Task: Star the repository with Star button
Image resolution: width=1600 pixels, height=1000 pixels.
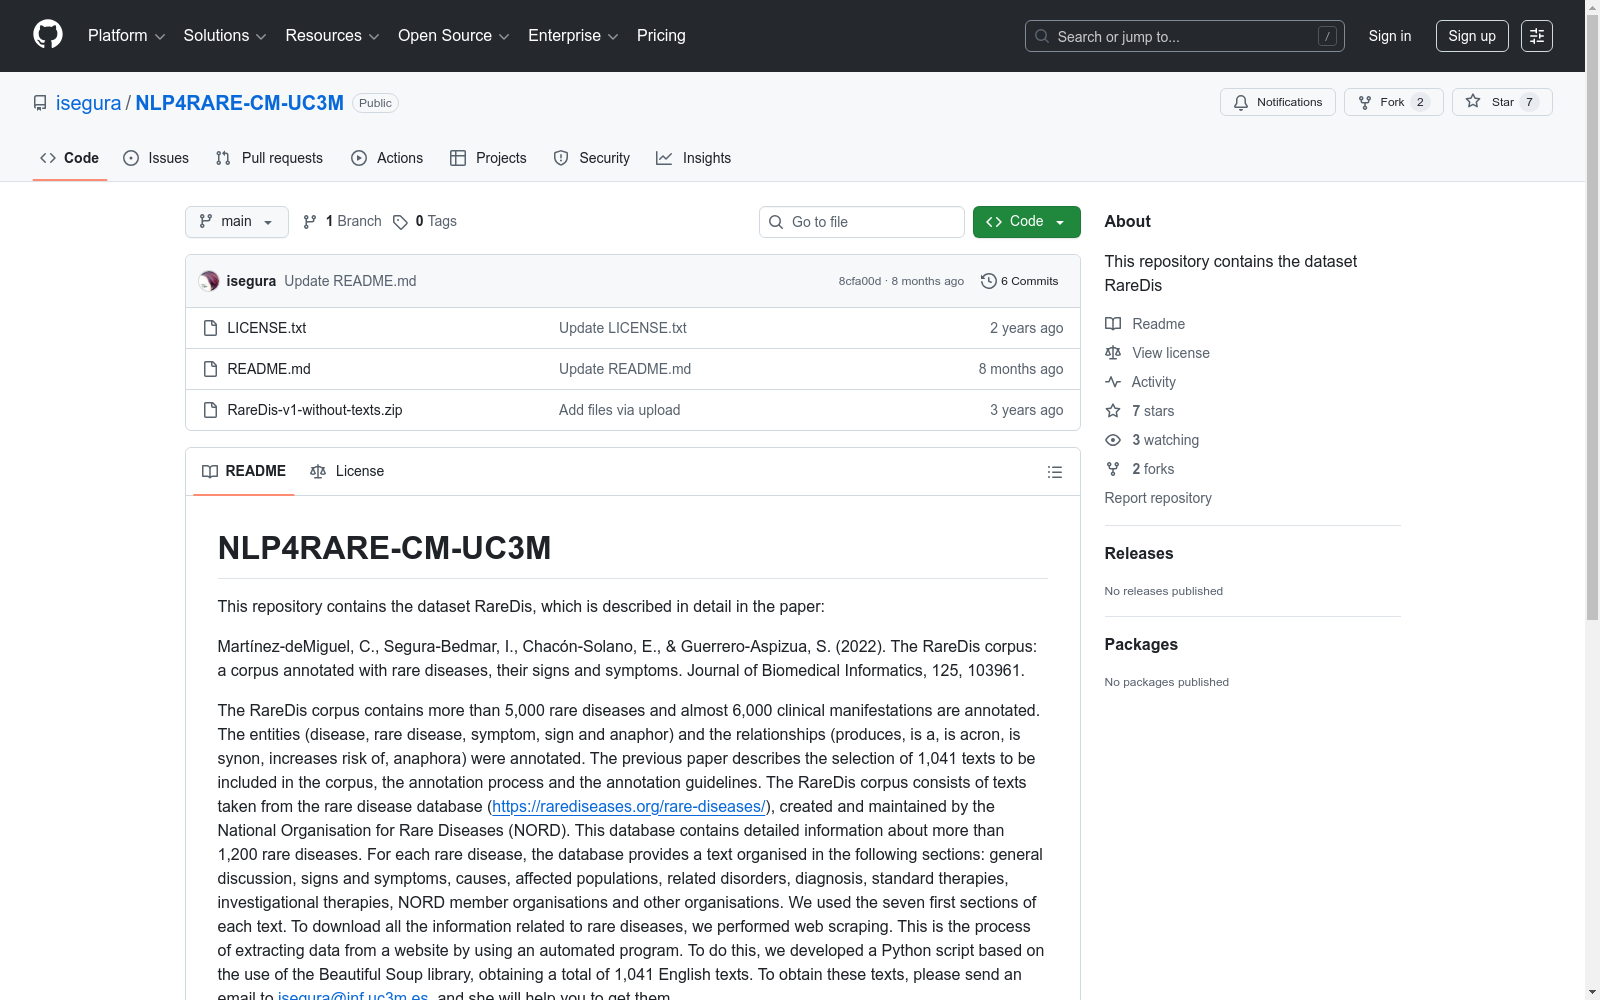Action: (1502, 102)
